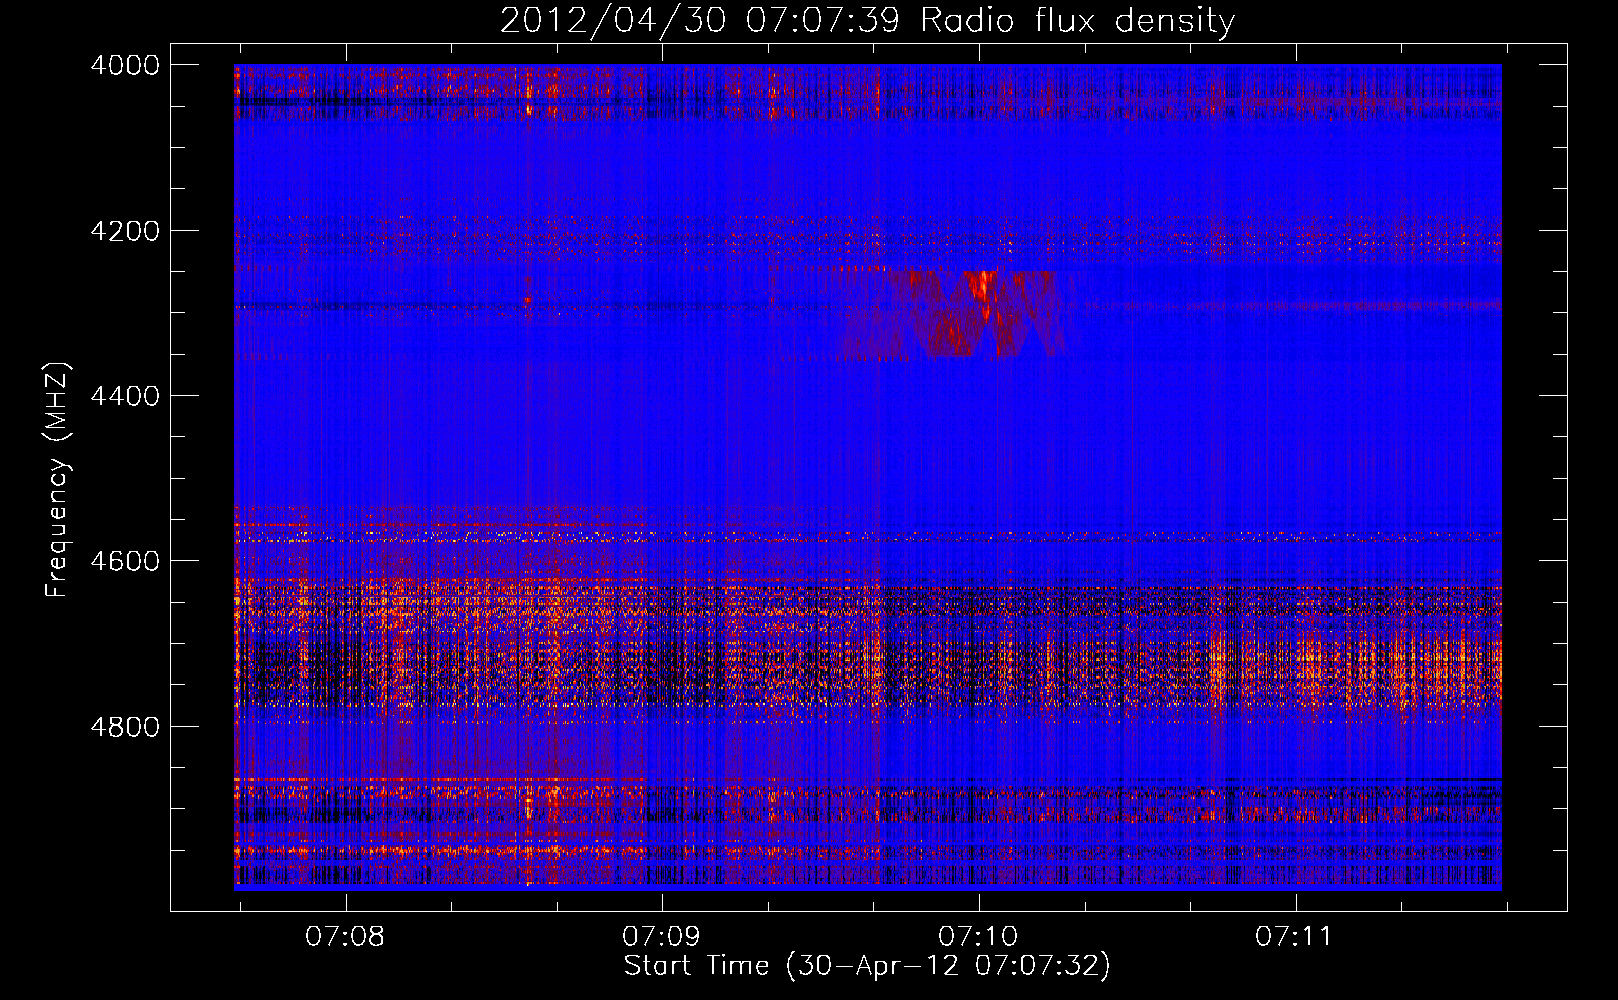The height and width of the screenshot is (1000, 1618).
Task: Select the 4200 frequency tick label
Action: (125, 231)
